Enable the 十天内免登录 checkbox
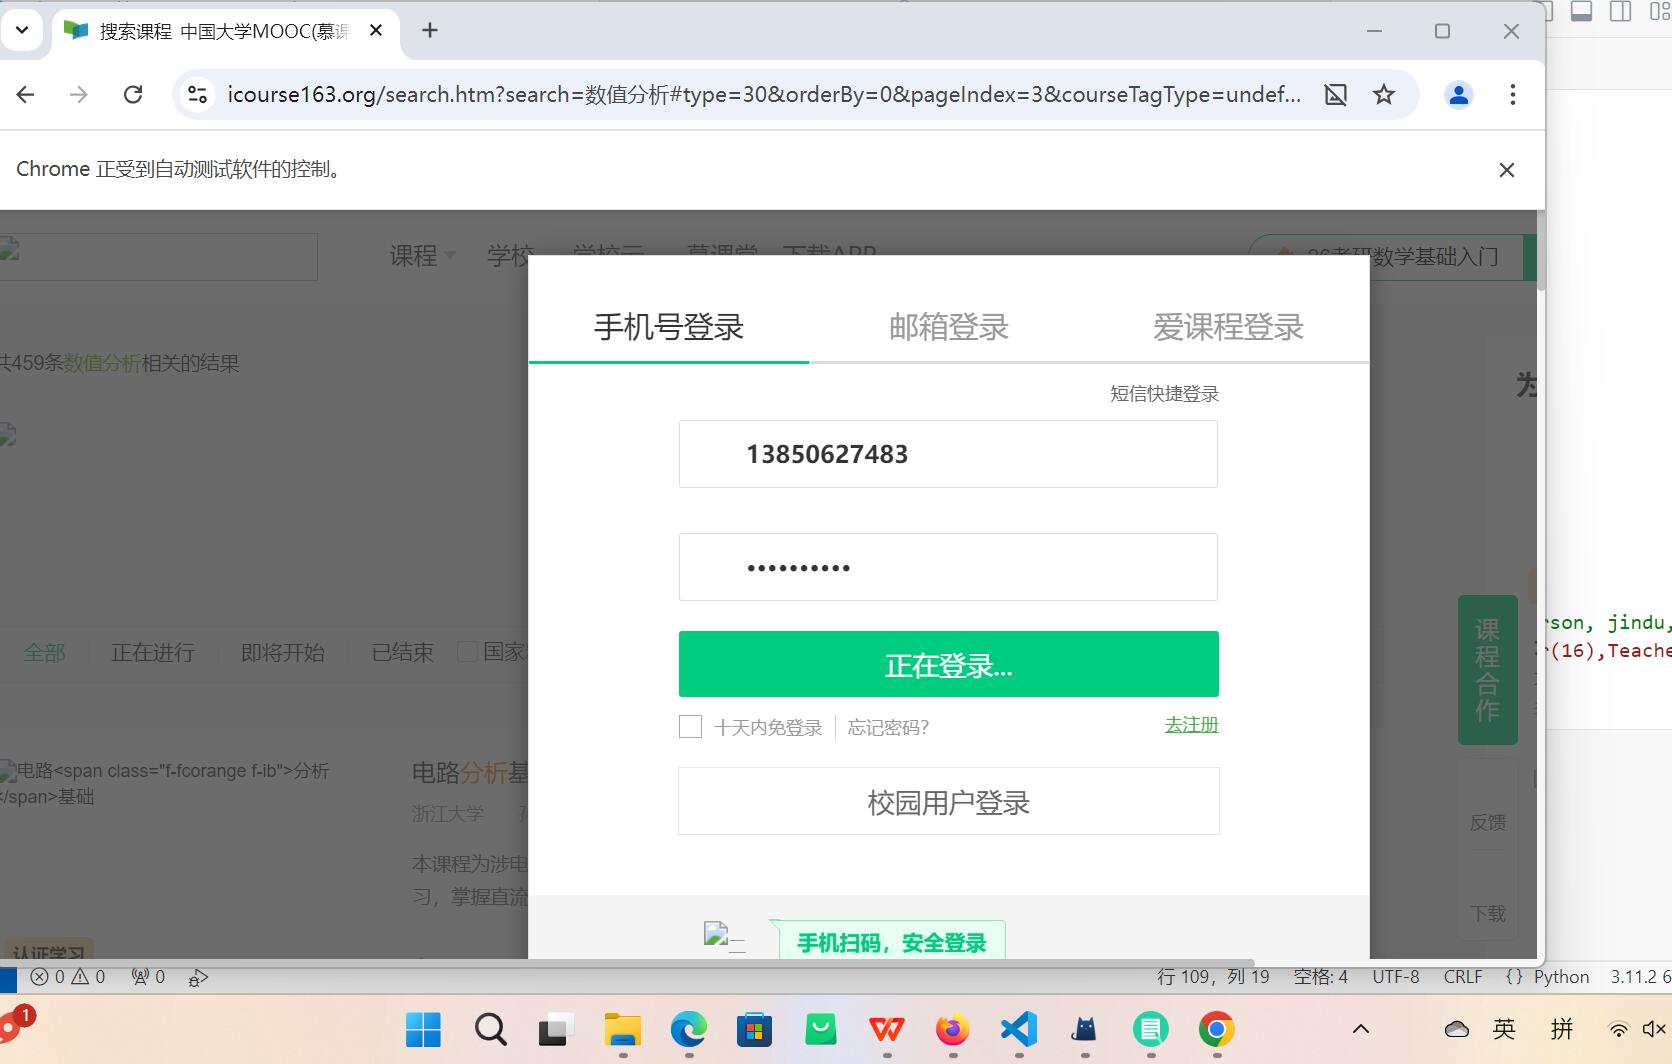 tap(690, 727)
